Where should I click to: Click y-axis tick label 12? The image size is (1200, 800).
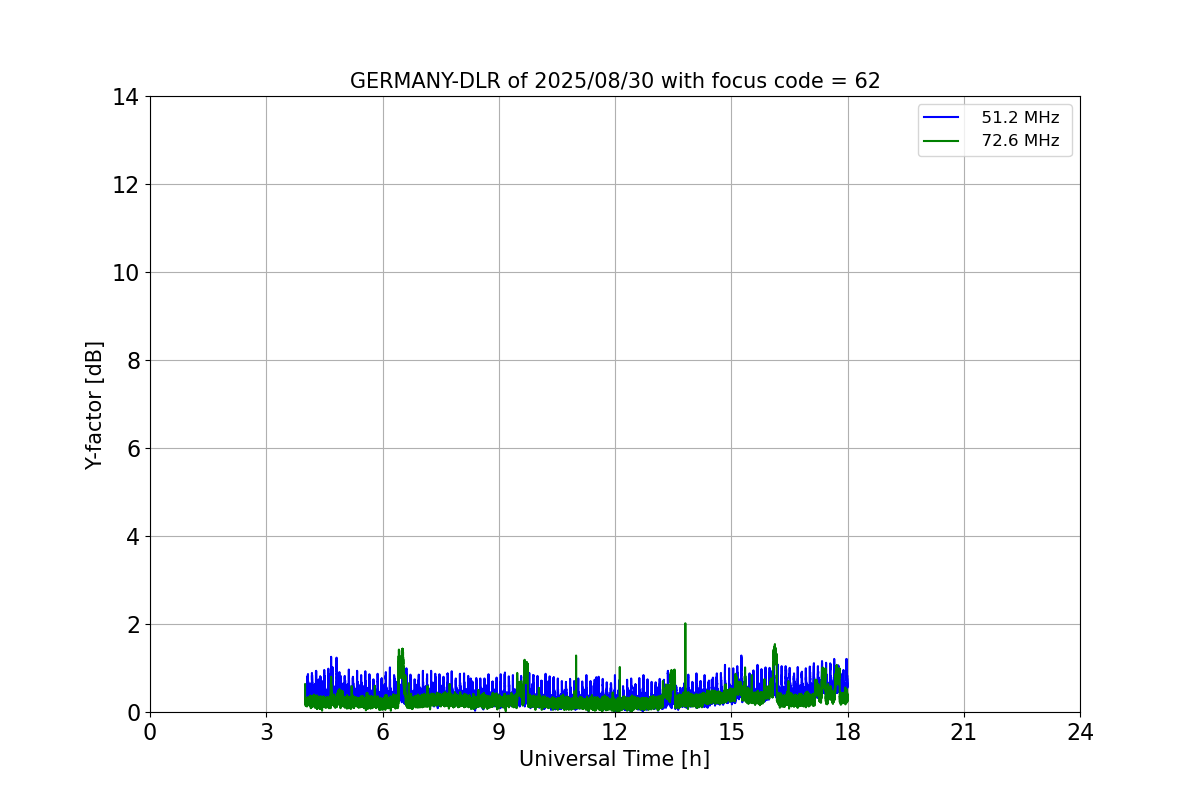pyautogui.click(x=125, y=185)
